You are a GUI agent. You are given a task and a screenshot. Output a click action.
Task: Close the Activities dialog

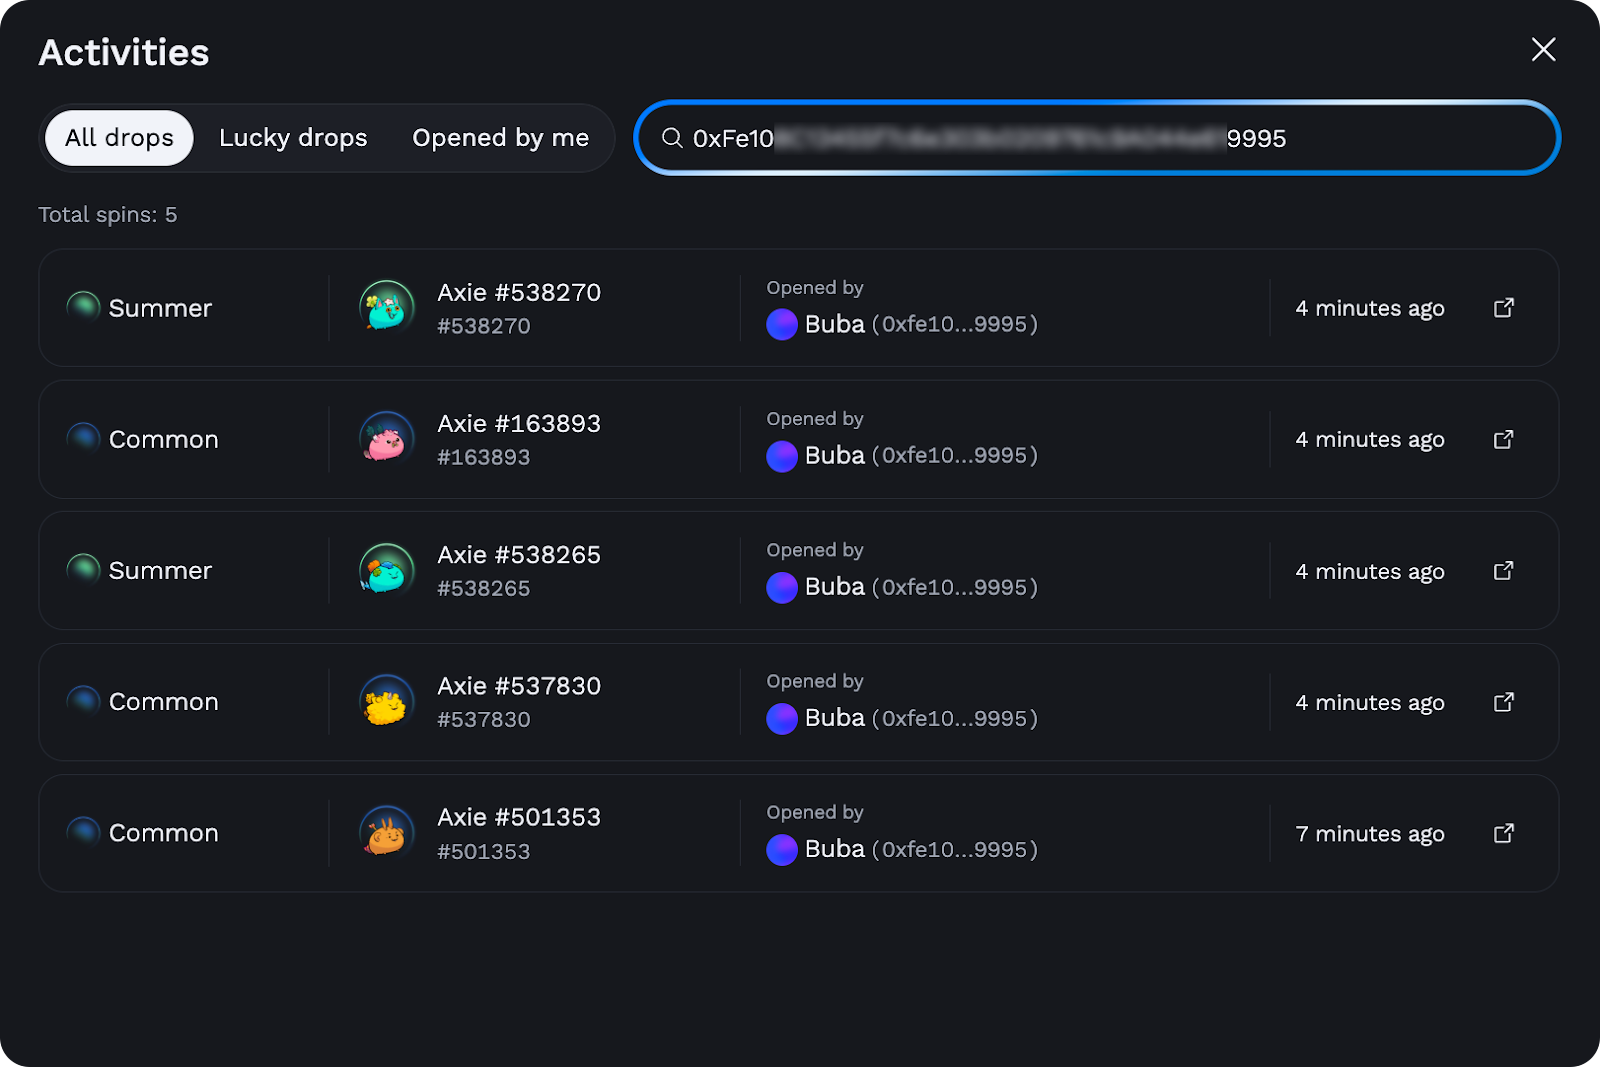coord(1543,49)
